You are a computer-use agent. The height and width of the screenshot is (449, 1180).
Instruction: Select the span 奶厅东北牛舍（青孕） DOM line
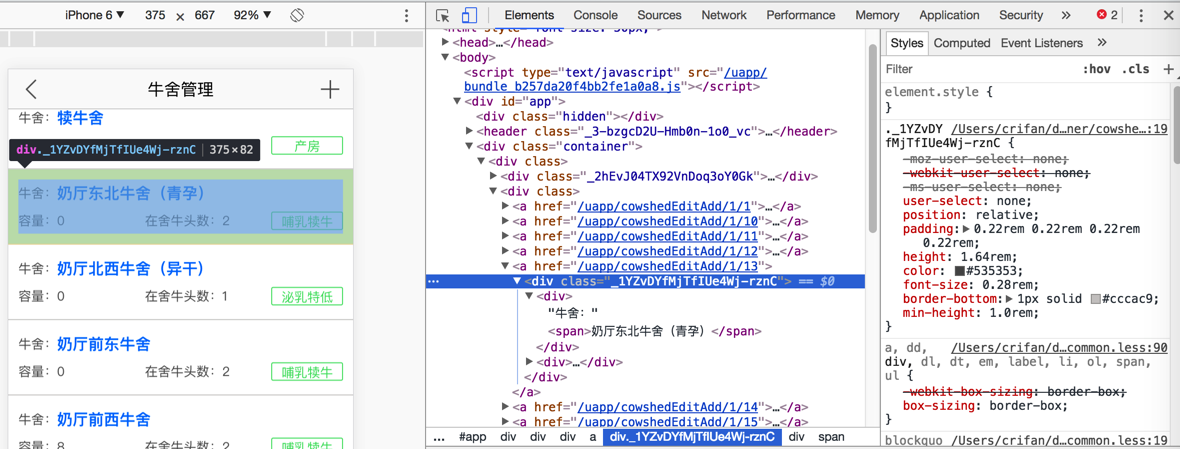pos(655,330)
